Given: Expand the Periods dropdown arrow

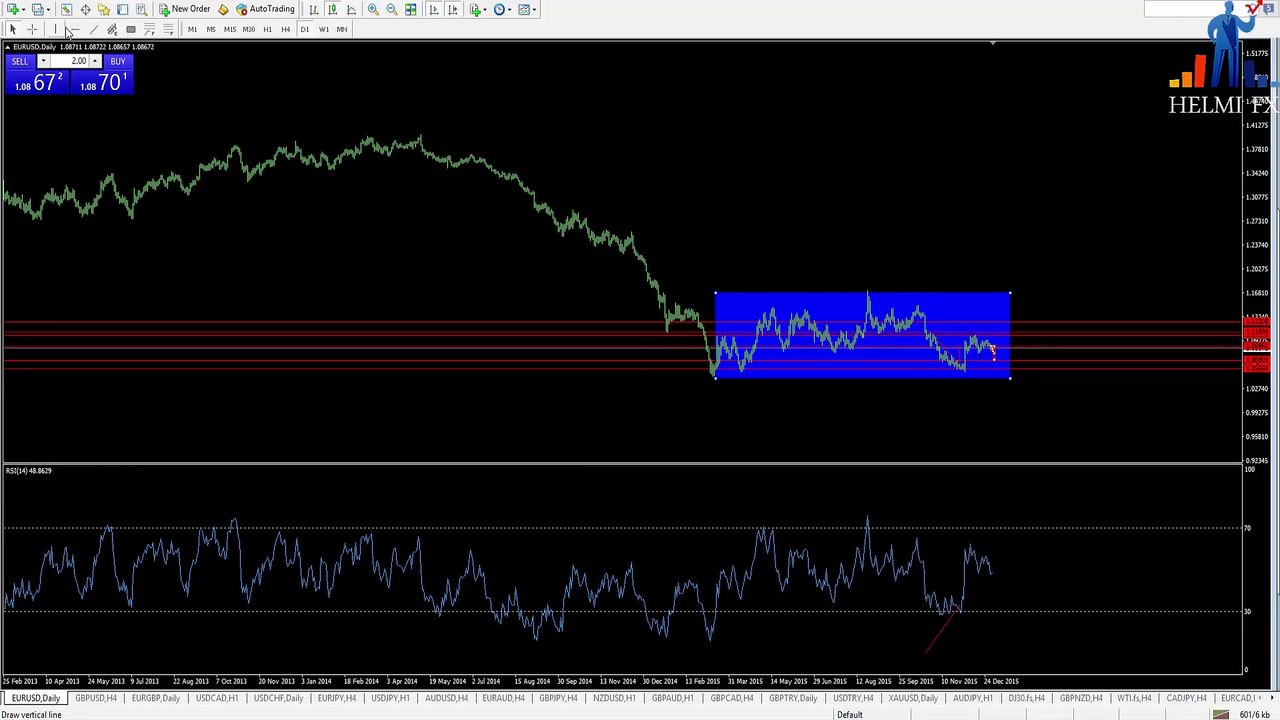Looking at the screenshot, I should click(509, 10).
